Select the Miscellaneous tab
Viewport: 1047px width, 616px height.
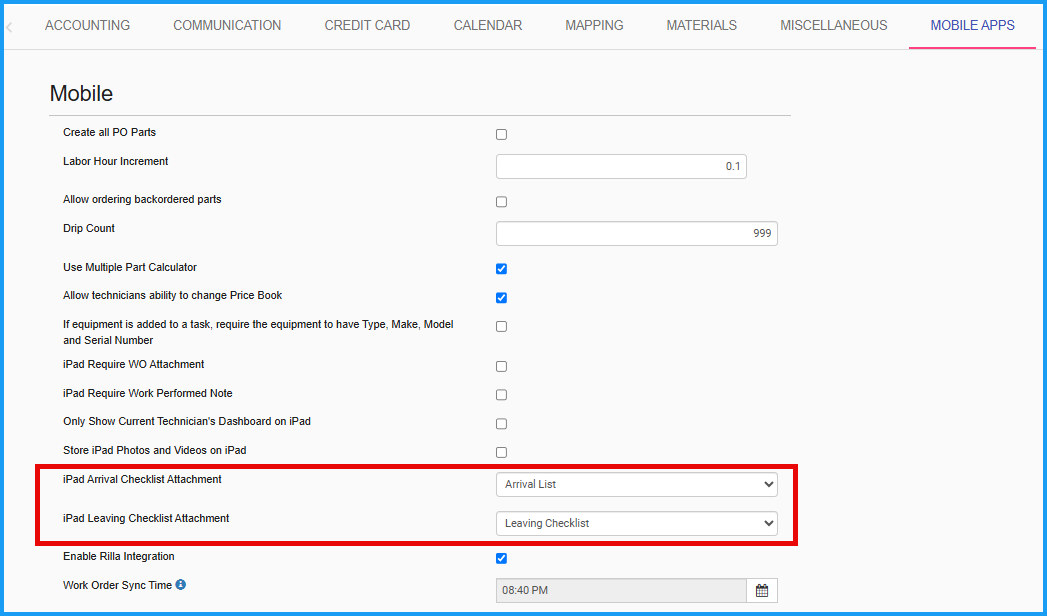coord(833,25)
